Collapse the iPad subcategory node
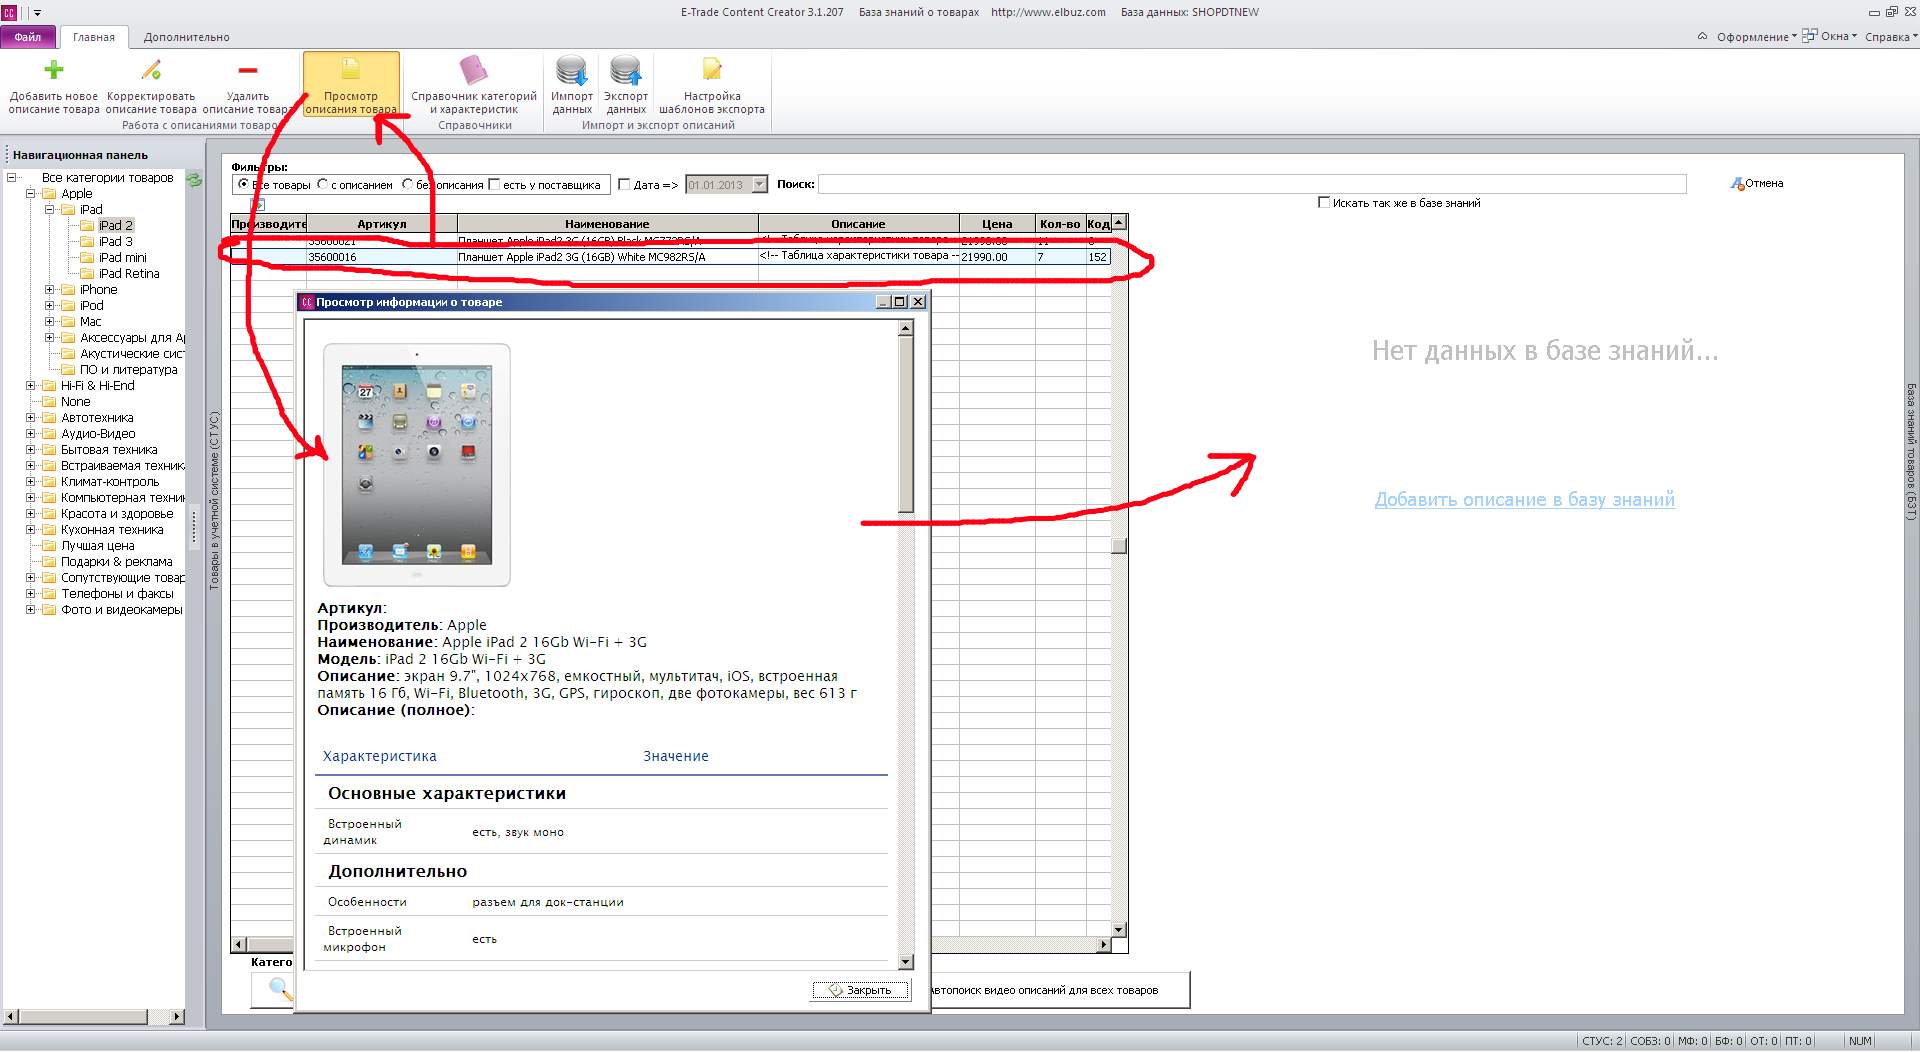 click(x=49, y=210)
